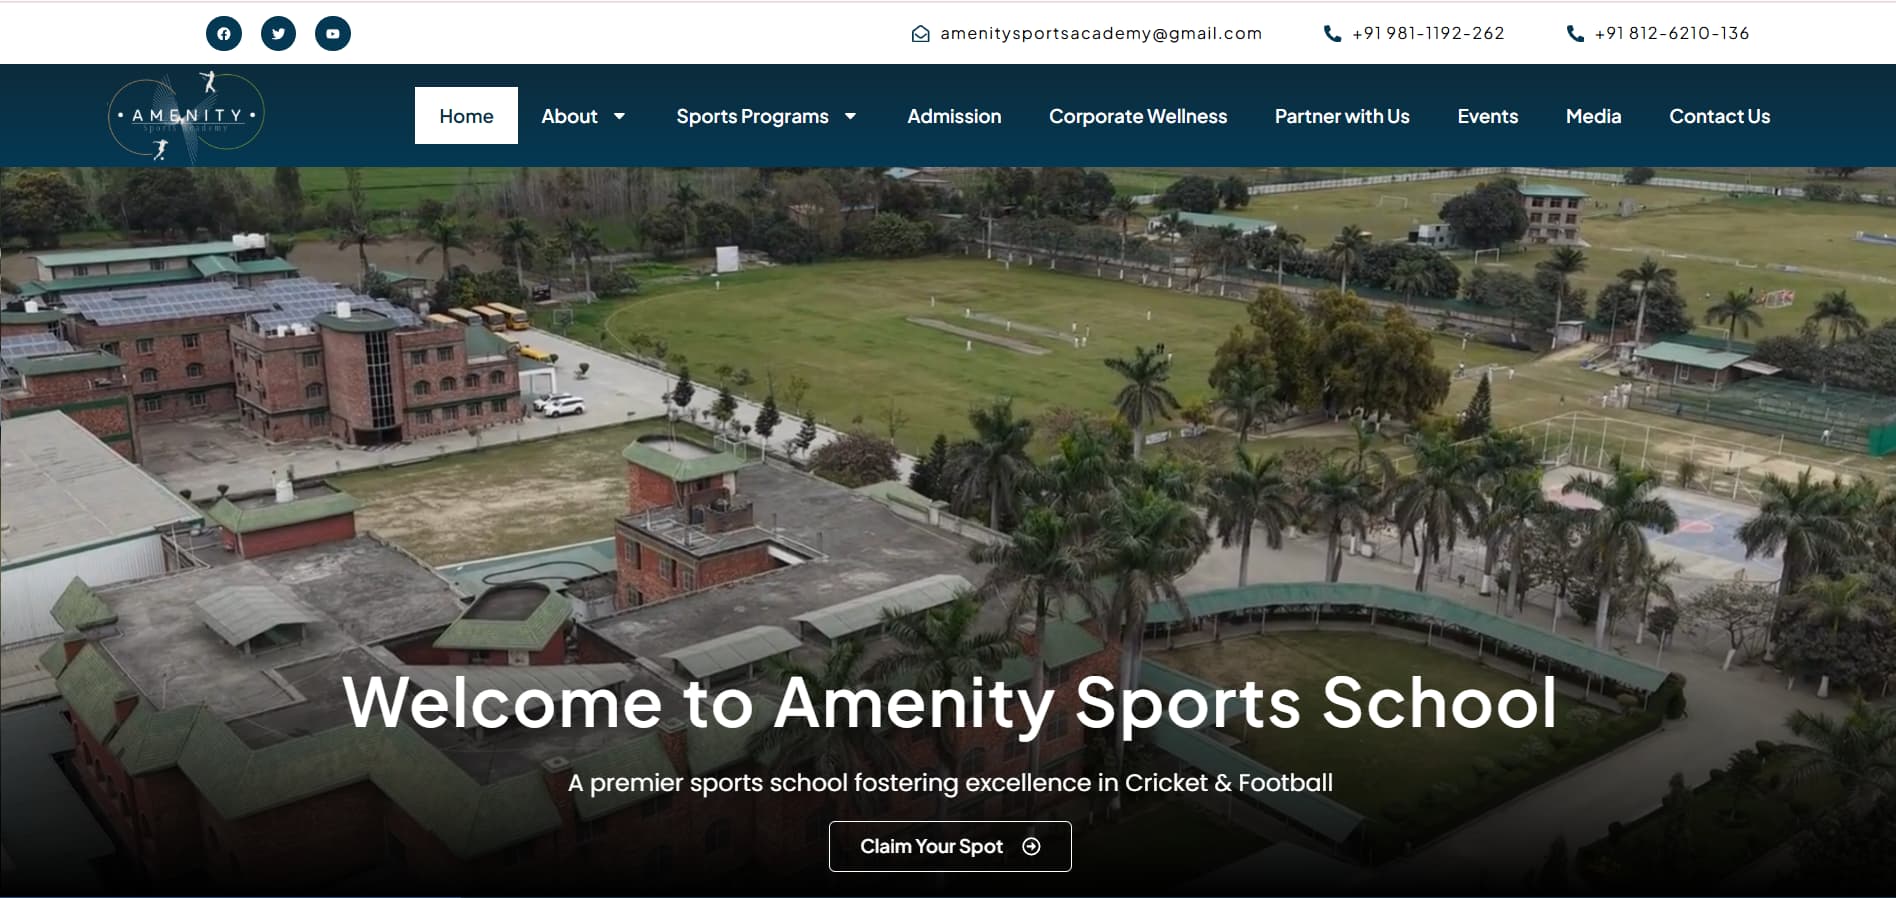Image resolution: width=1896 pixels, height=898 pixels.
Task: Expand the Sports Programs dropdown arrow
Action: click(x=850, y=116)
